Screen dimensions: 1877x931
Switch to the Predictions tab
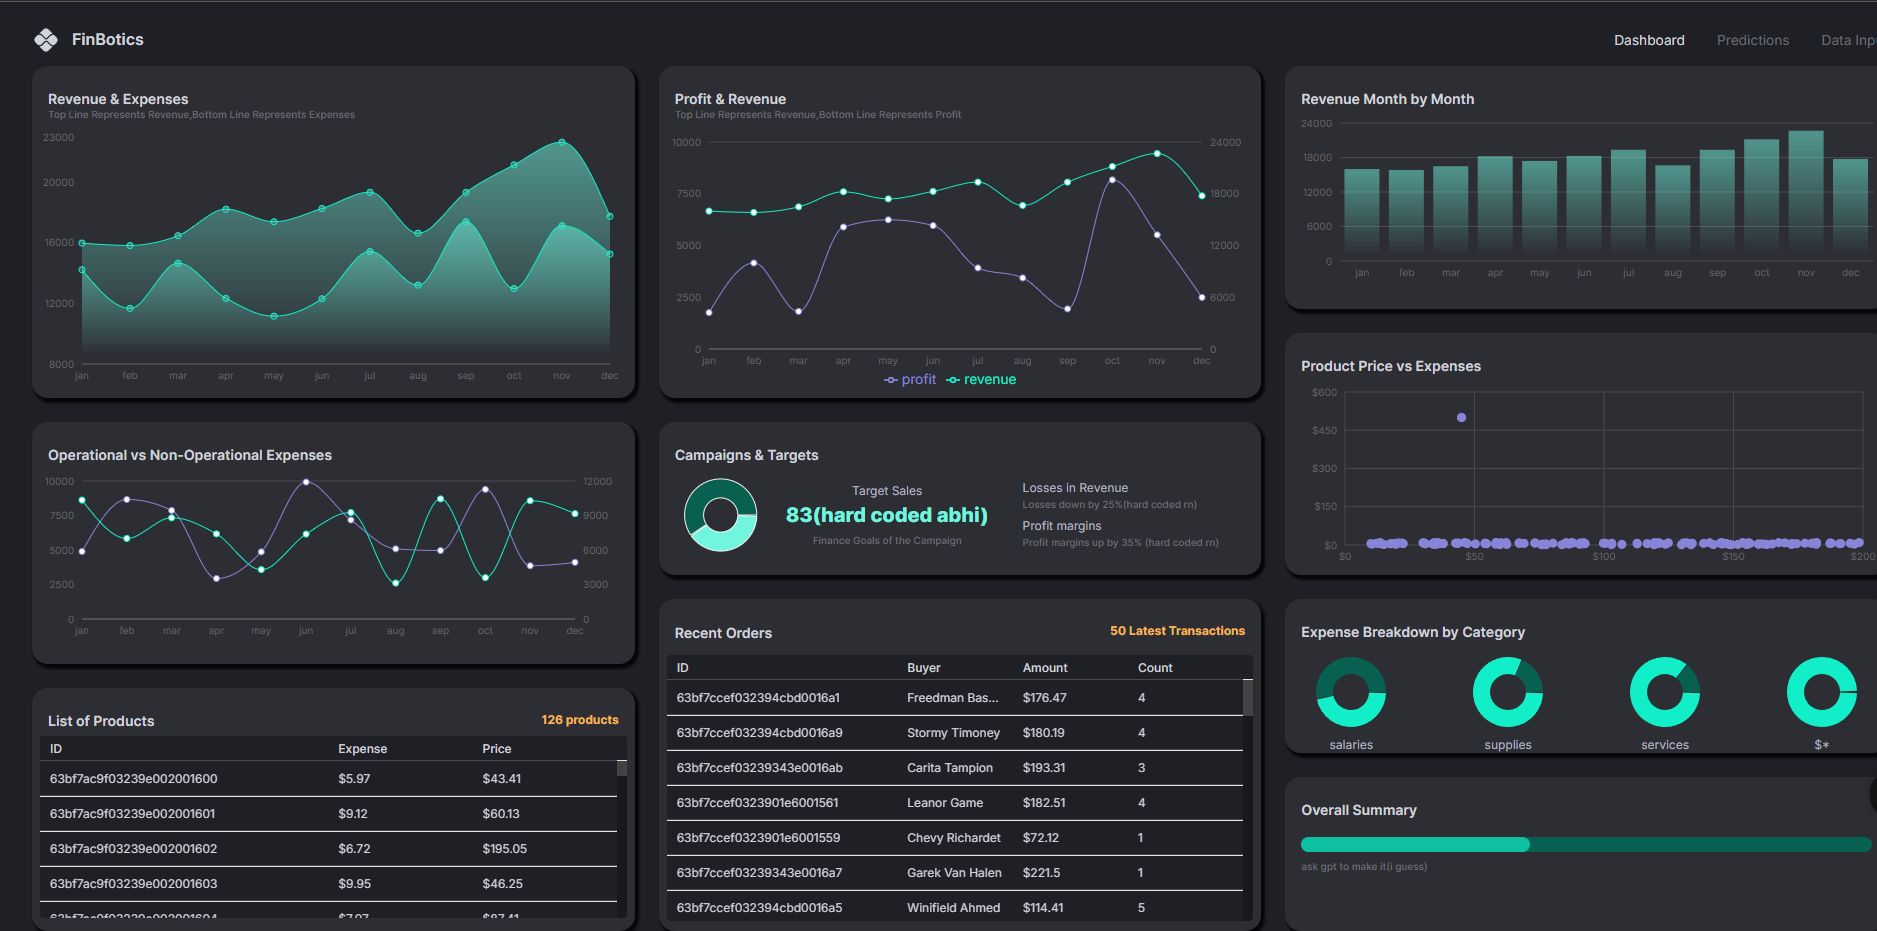pyautogui.click(x=1752, y=40)
